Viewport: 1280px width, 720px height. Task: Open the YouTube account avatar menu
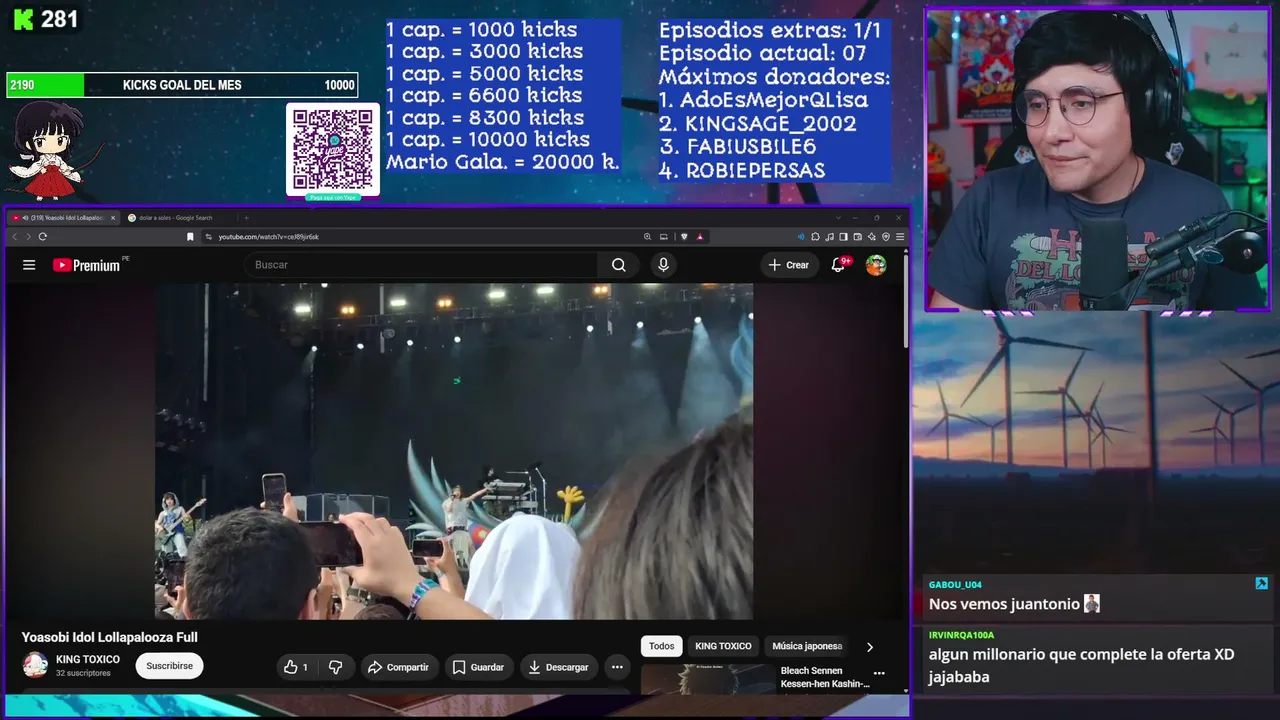pyautogui.click(x=876, y=265)
